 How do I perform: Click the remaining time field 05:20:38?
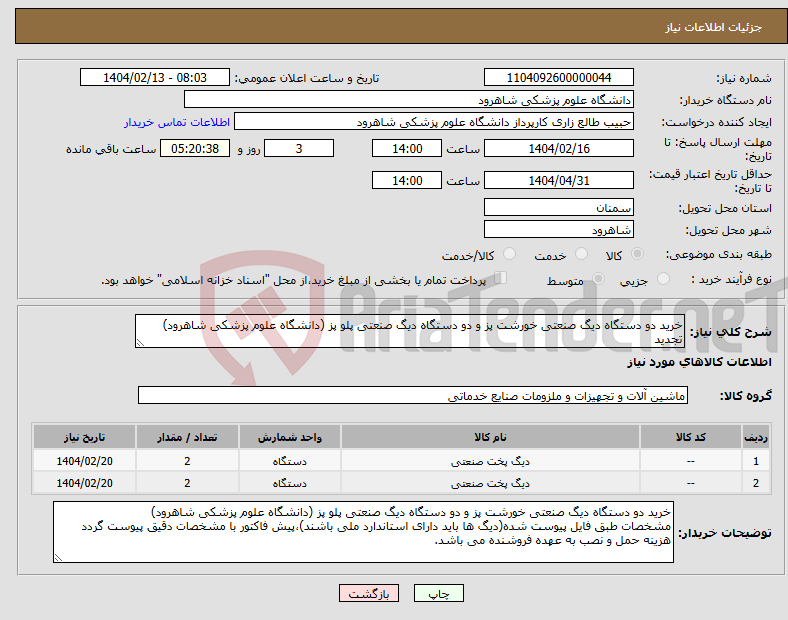point(195,148)
